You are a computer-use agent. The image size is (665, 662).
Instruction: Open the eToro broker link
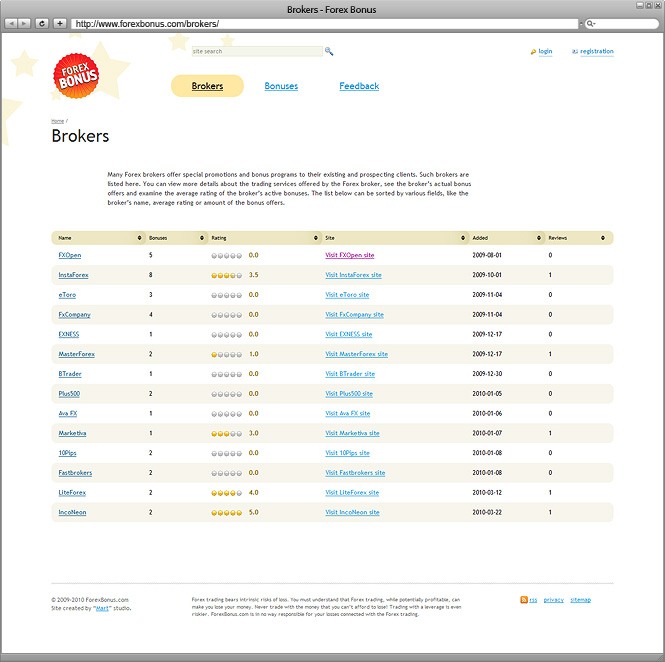67,295
